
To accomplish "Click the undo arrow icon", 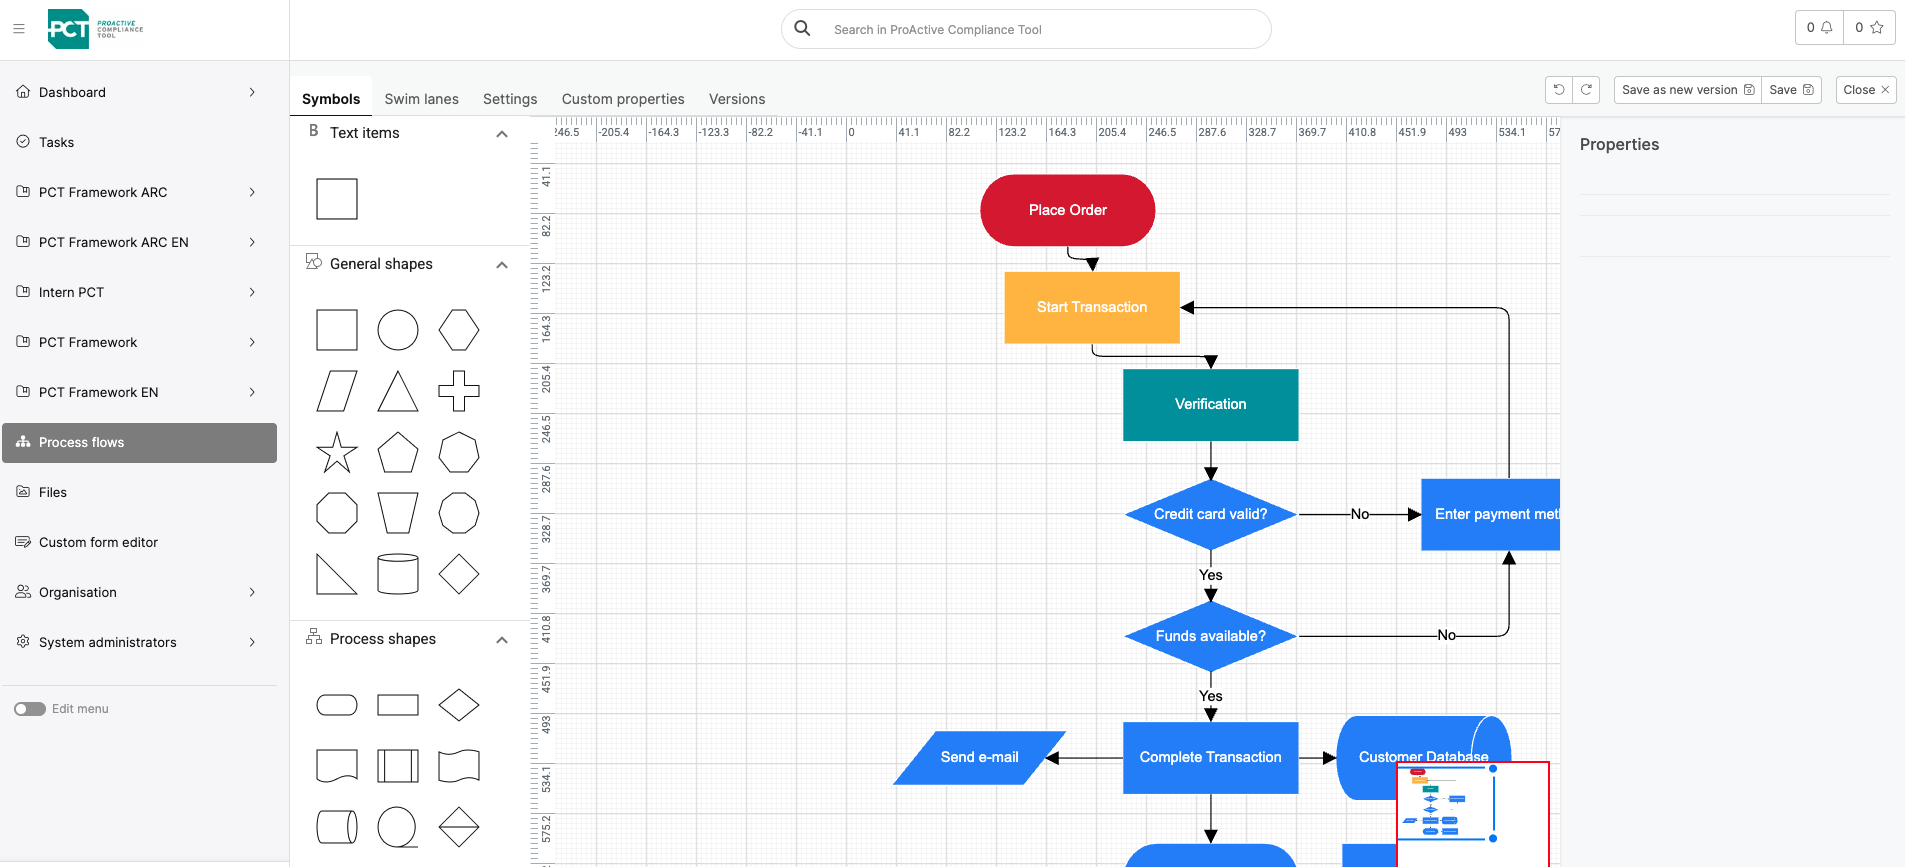I will click(x=1558, y=90).
